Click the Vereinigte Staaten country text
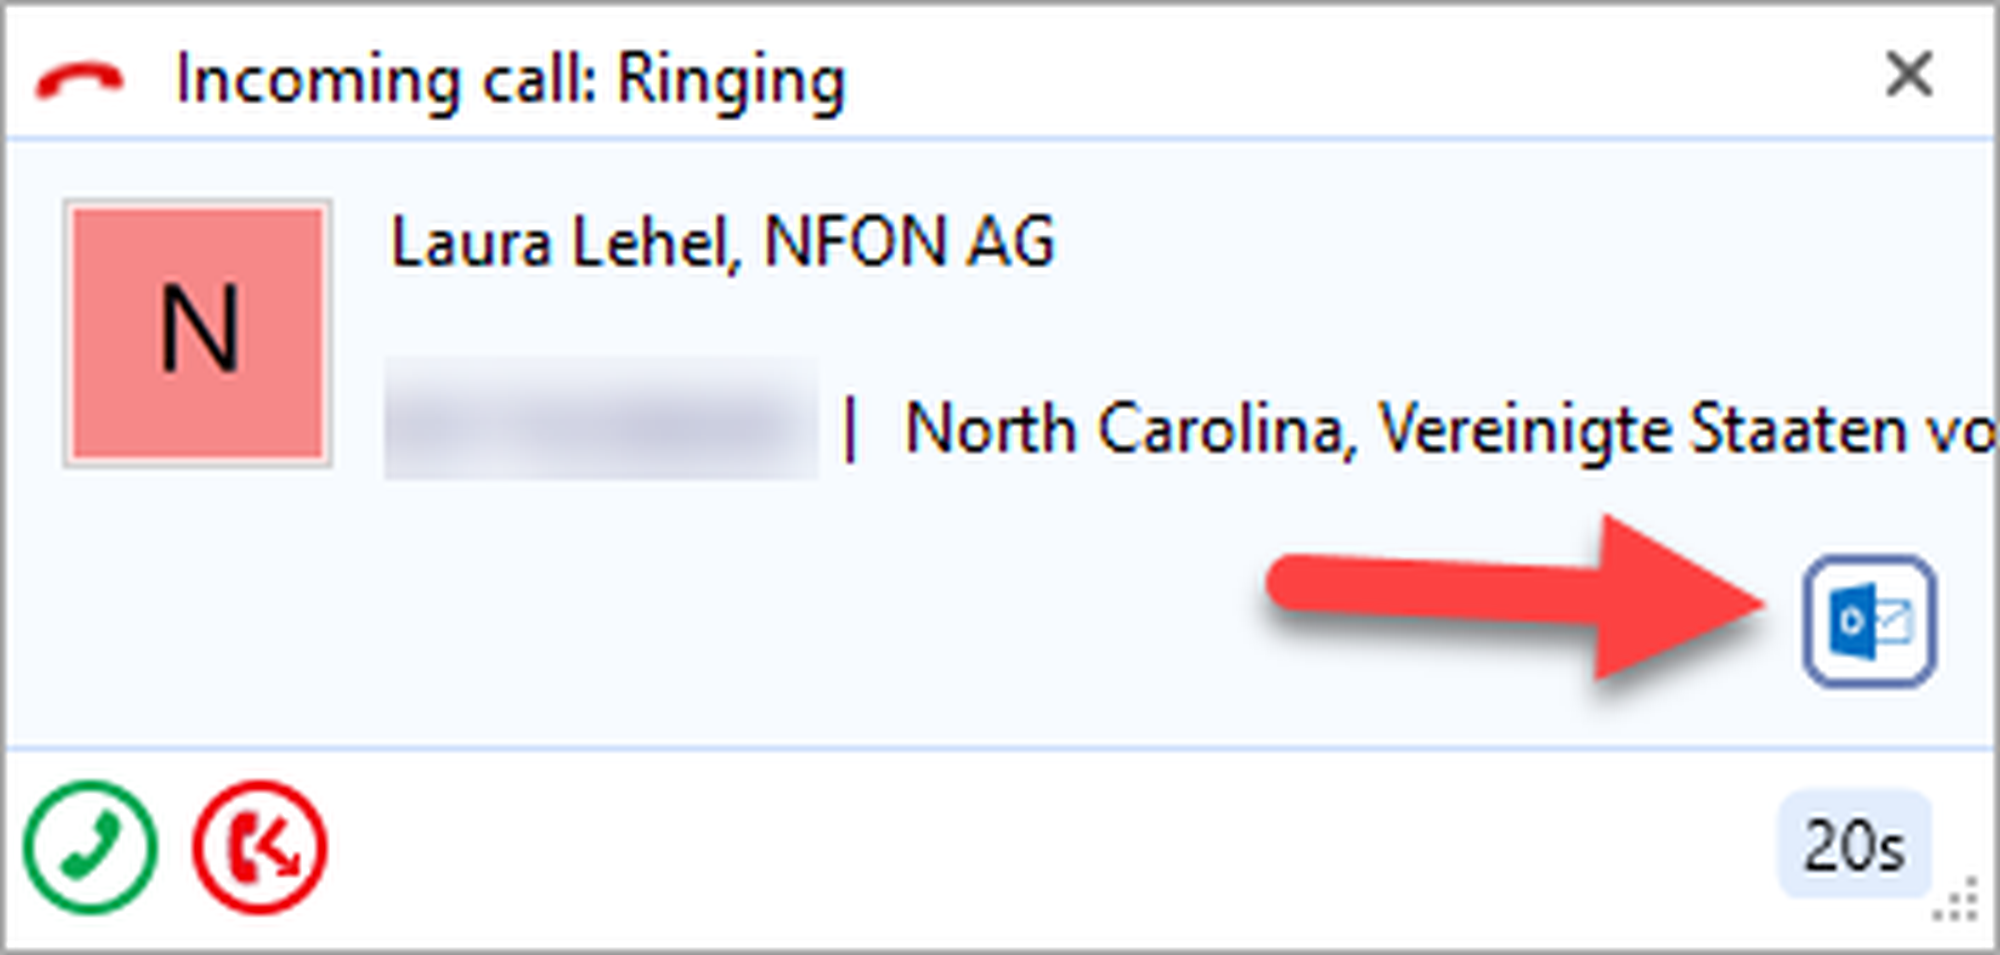The image size is (2000, 955). pyautogui.click(x=1640, y=430)
